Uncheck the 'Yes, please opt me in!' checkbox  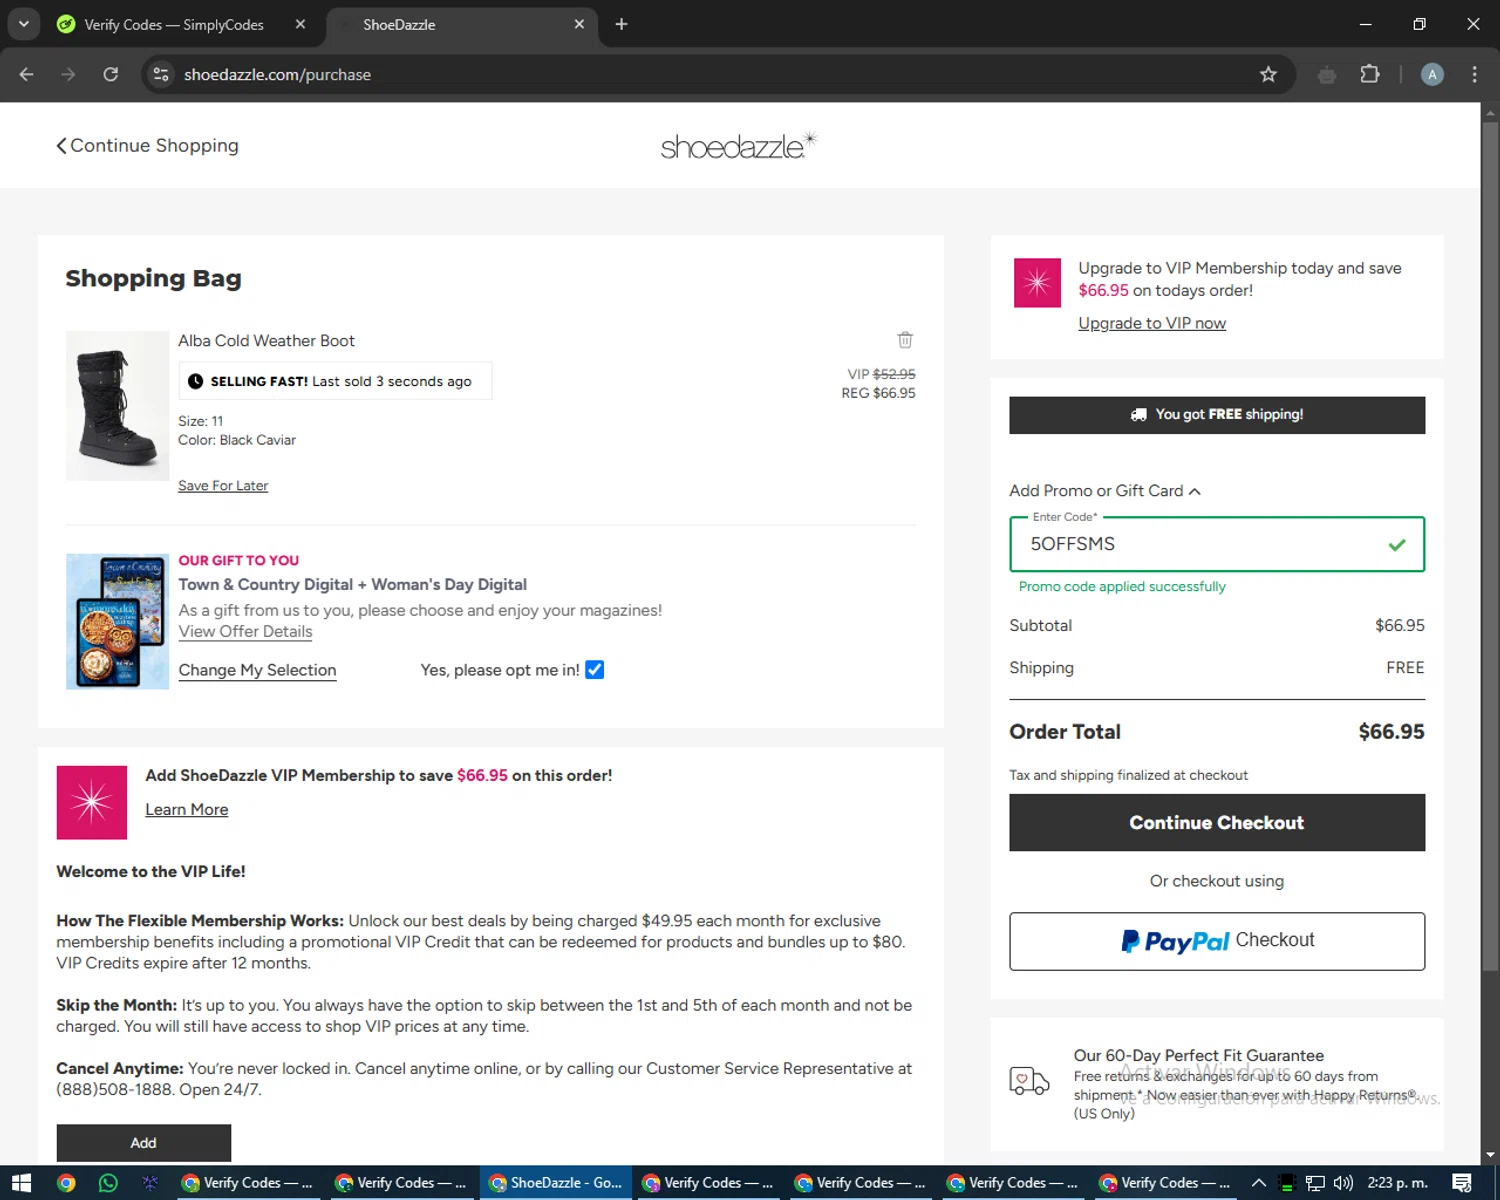tap(595, 670)
